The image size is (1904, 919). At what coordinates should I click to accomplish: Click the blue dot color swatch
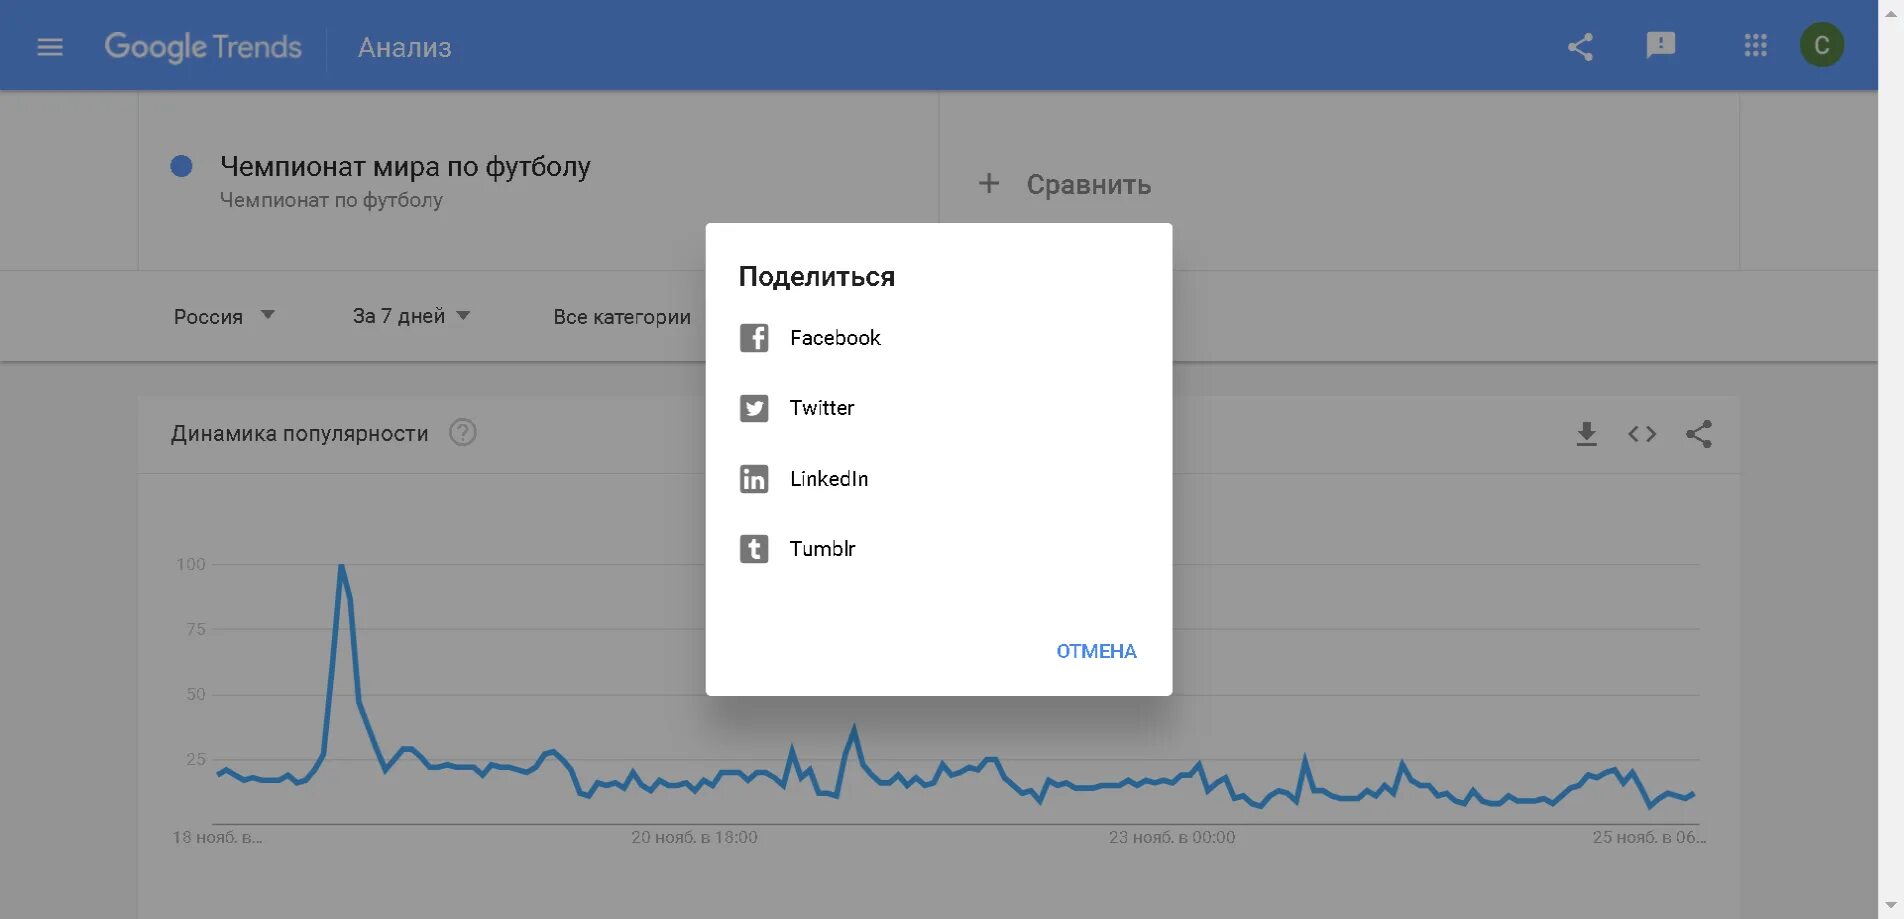point(181,166)
